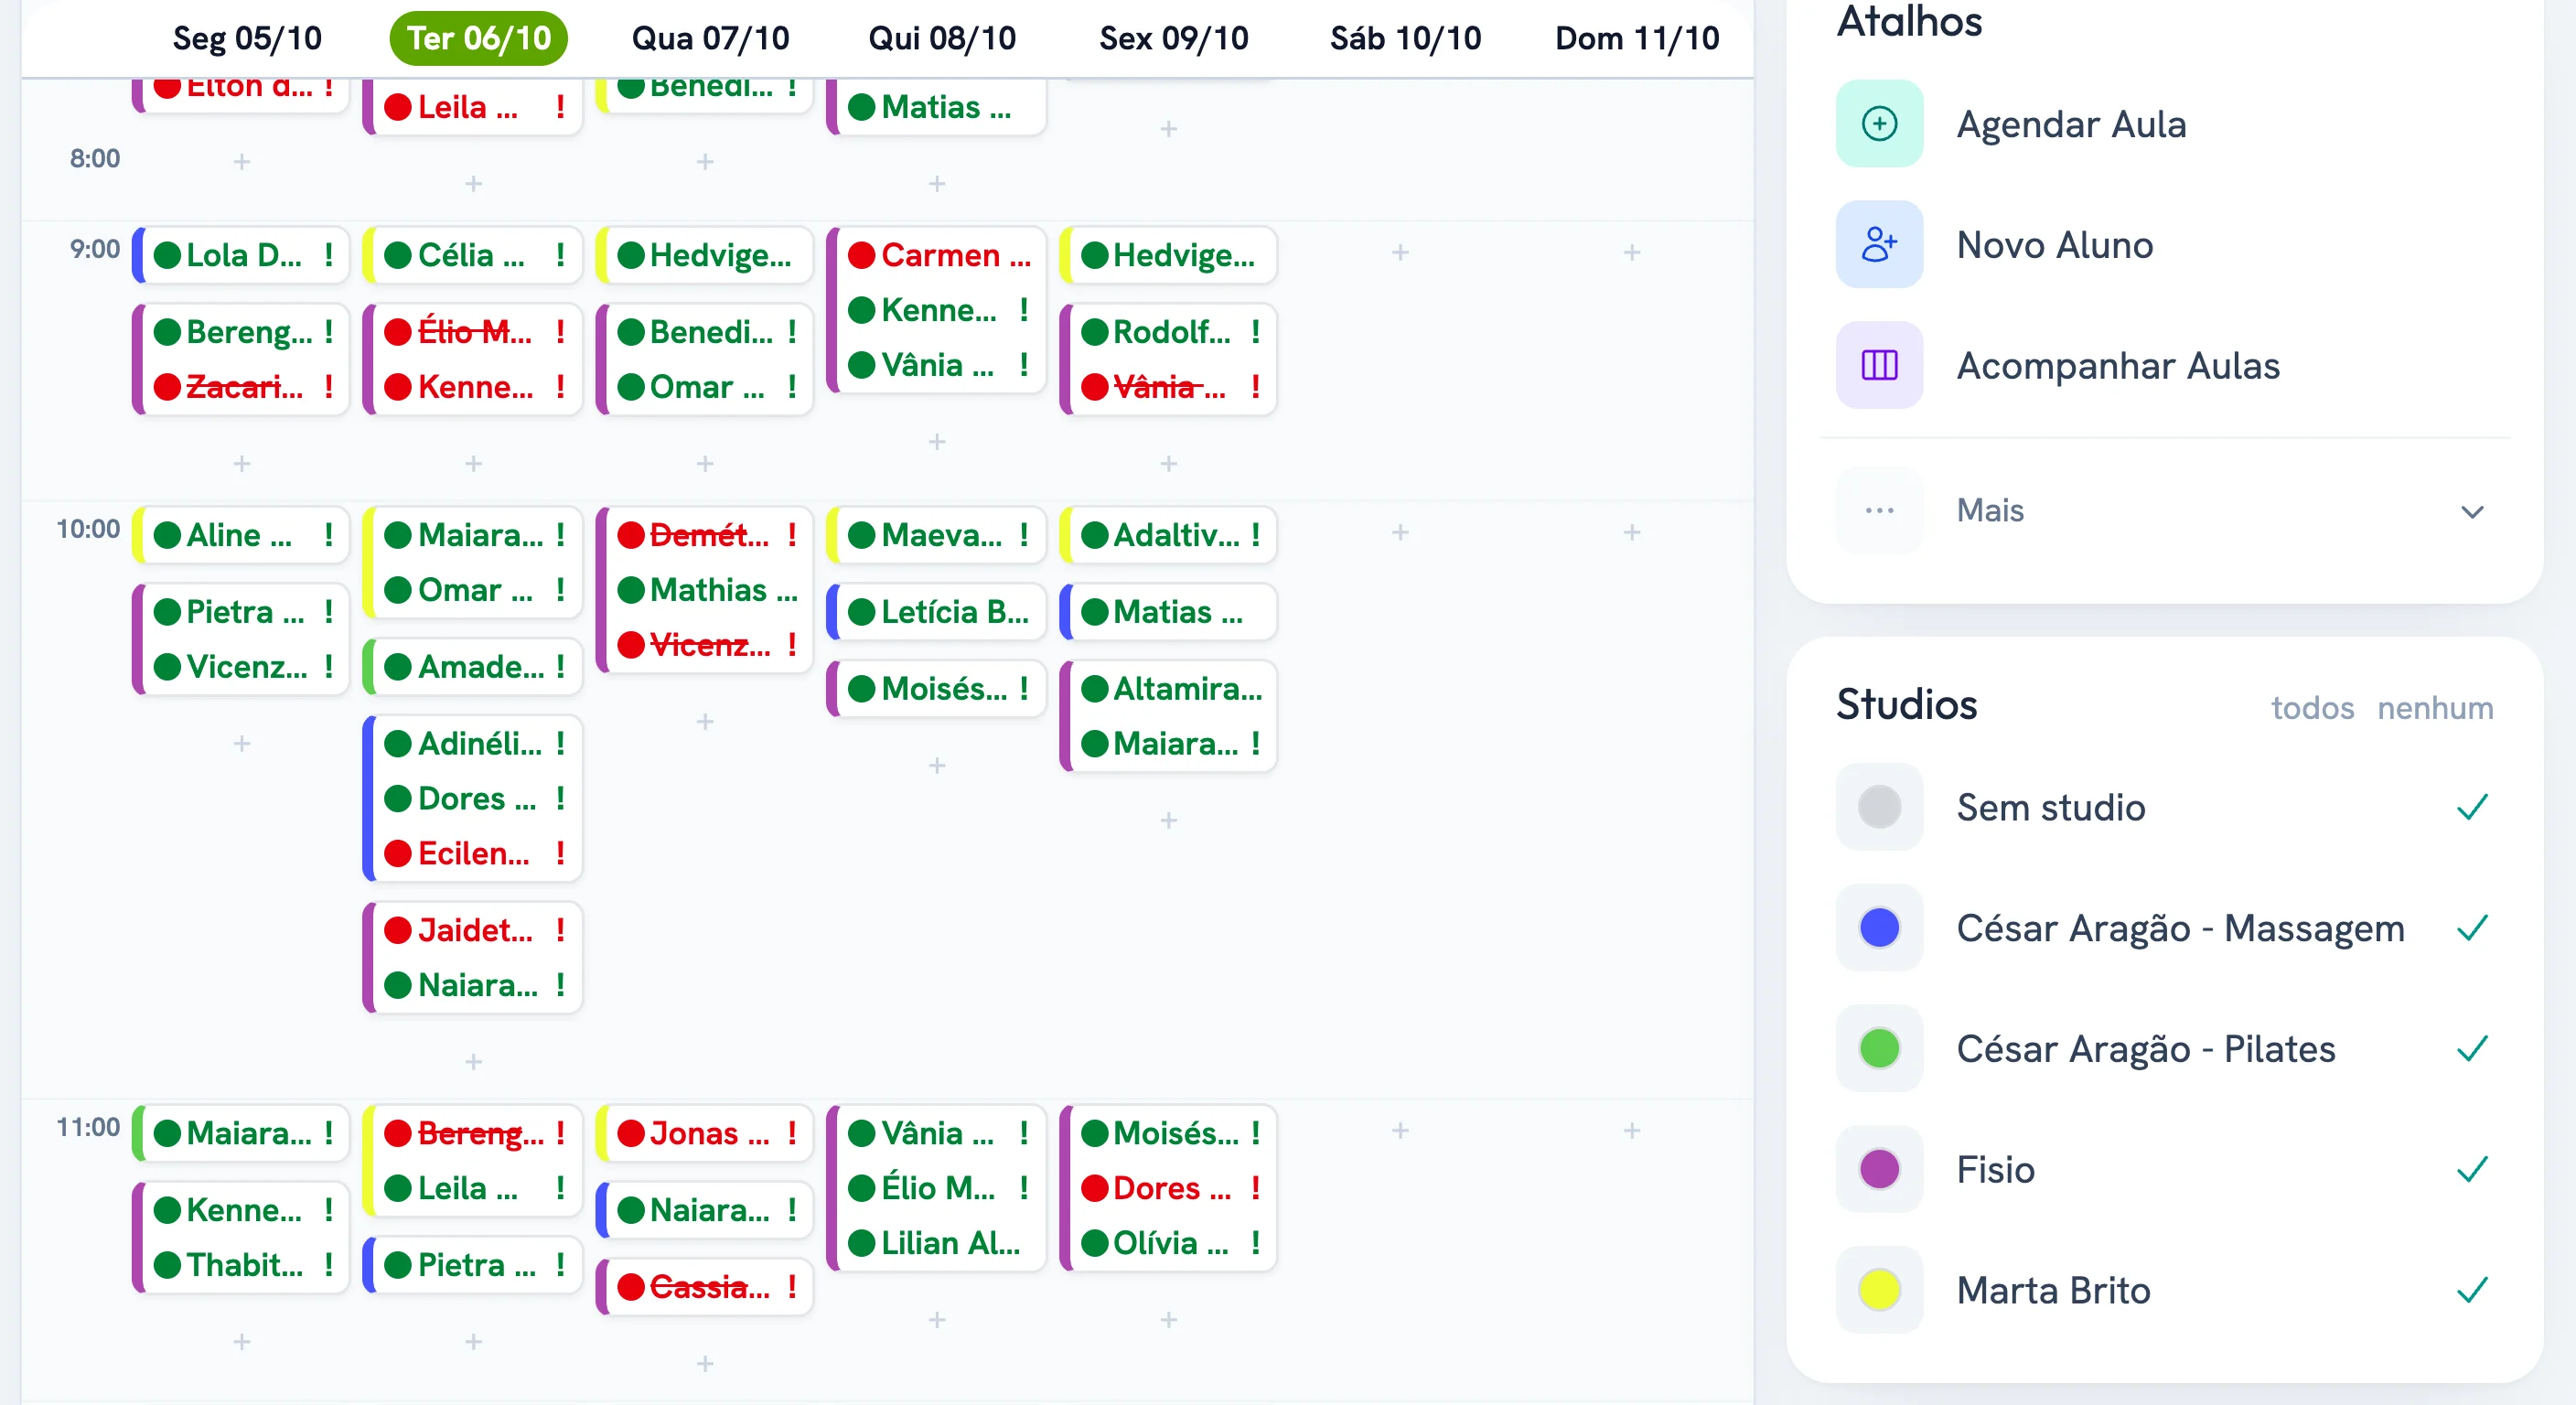Click the Agendar Aula plus-circle icon
The width and height of the screenshot is (2576, 1405).
click(x=1879, y=124)
